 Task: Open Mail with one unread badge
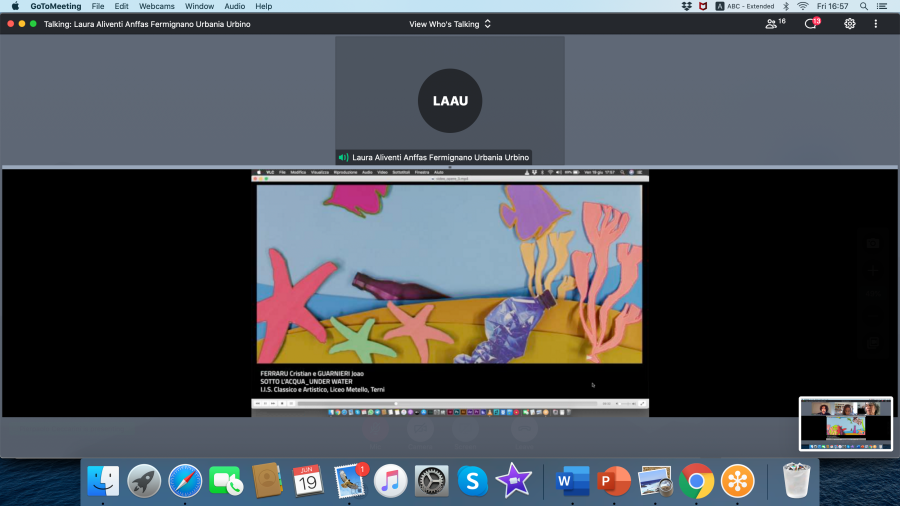coord(350,481)
